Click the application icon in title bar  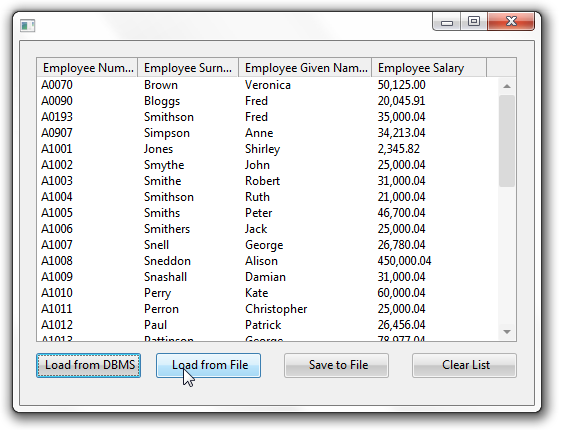coord(28,25)
